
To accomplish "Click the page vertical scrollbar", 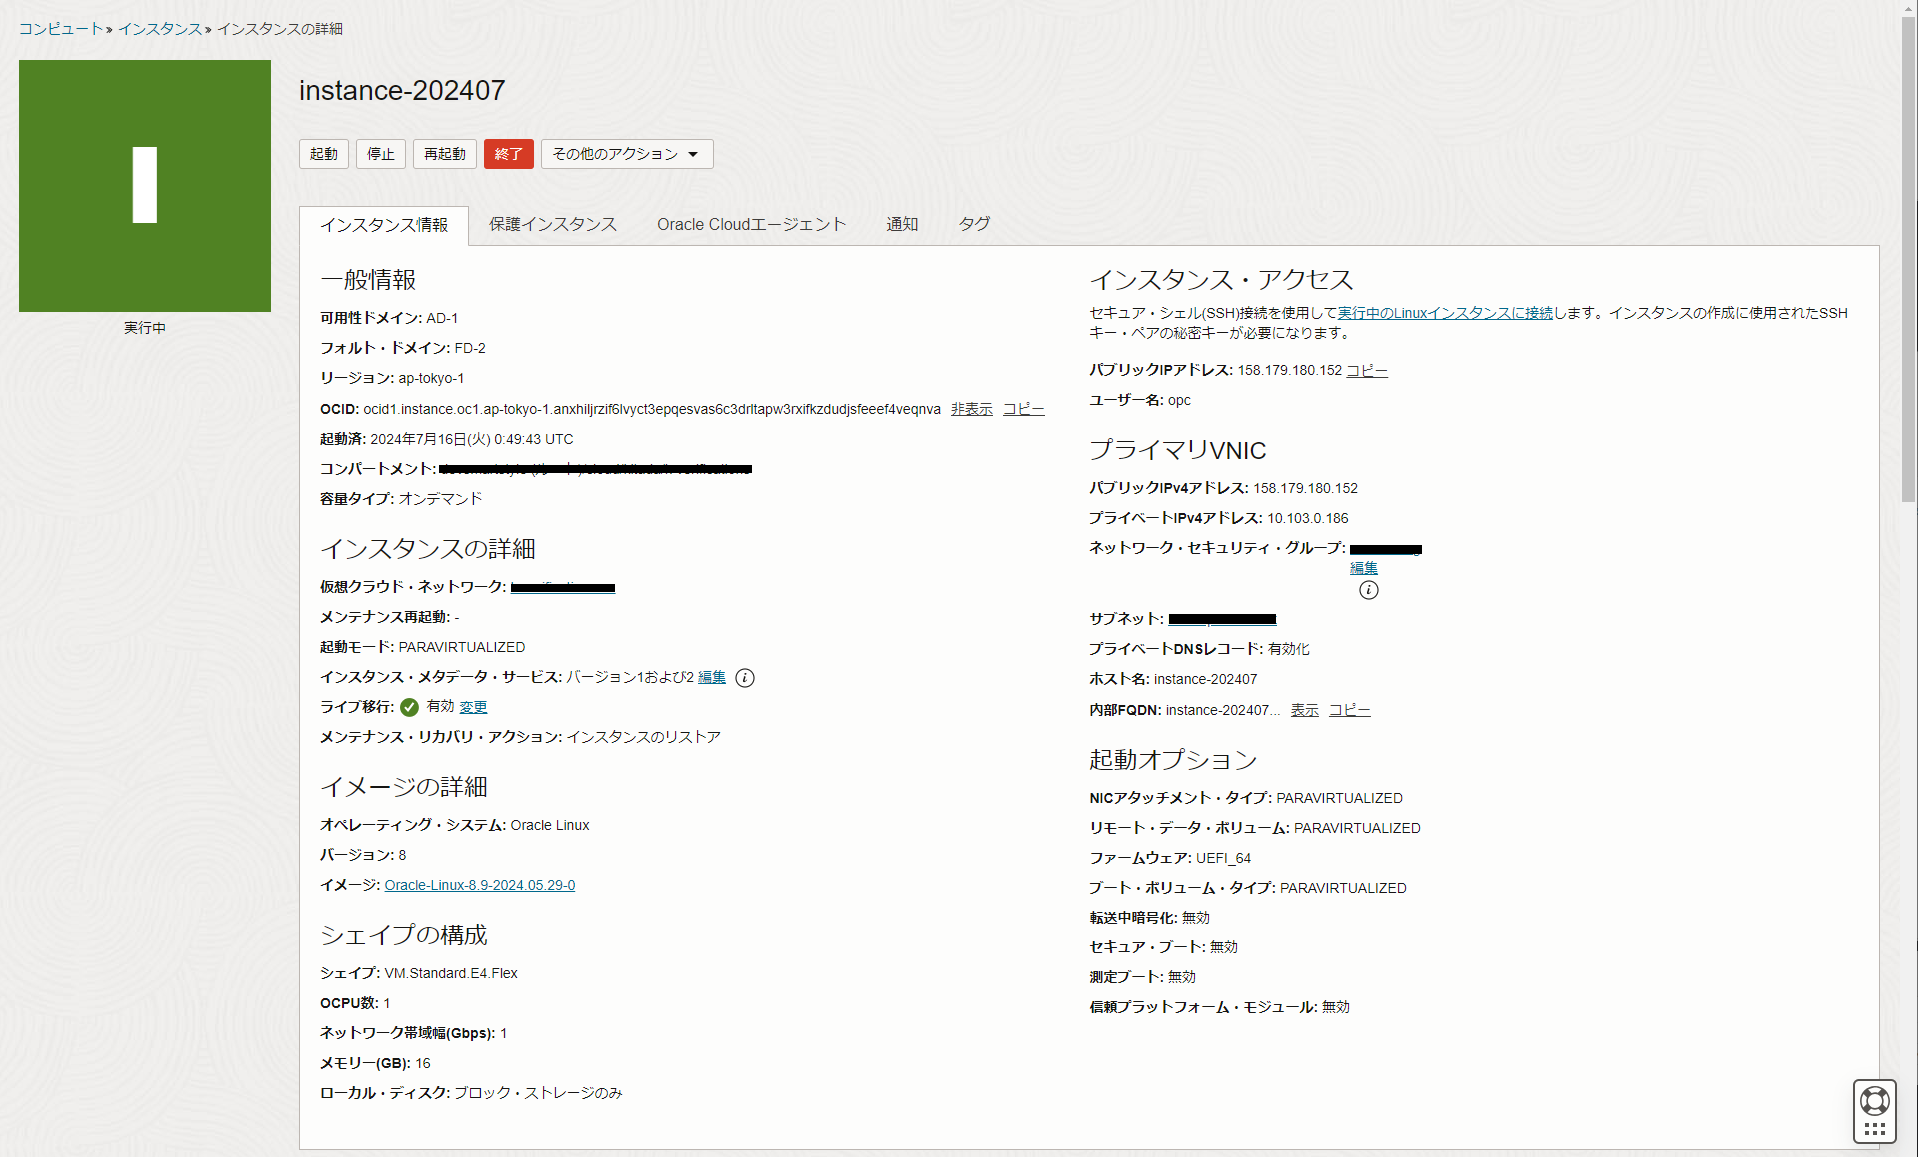I will coord(1909,260).
